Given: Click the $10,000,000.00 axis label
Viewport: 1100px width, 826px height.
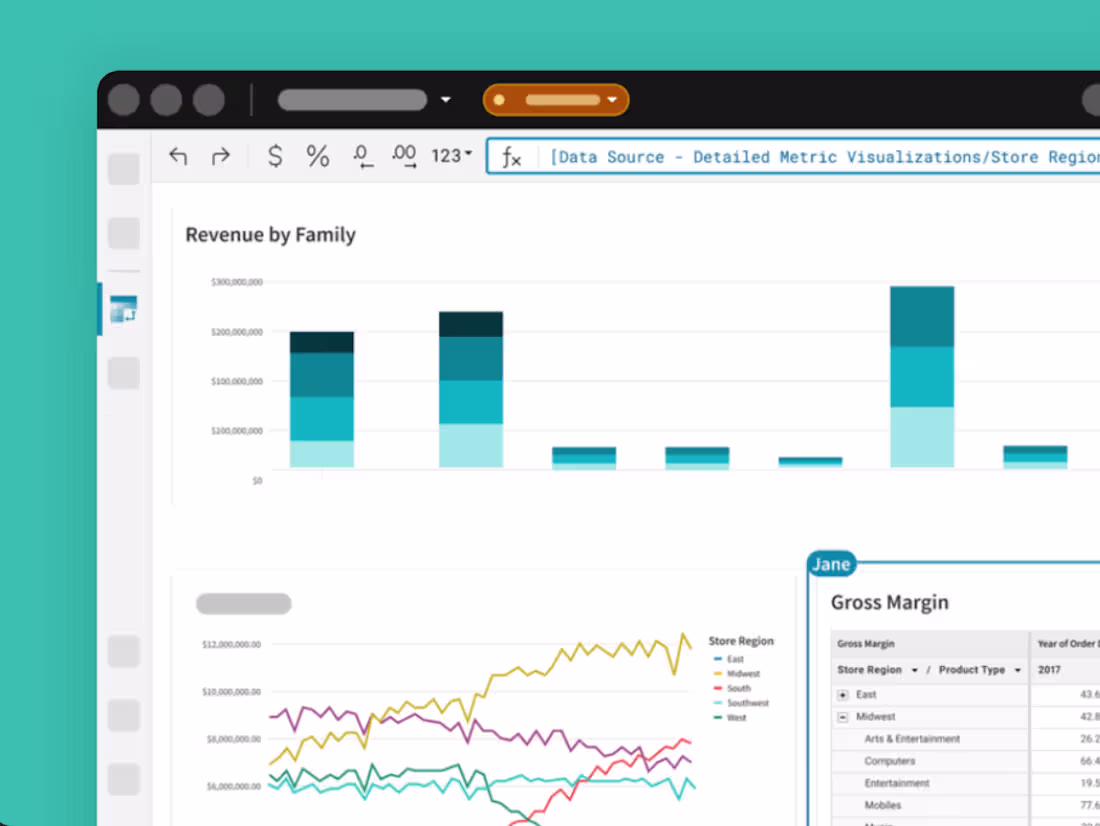Looking at the screenshot, I should click(x=231, y=692).
